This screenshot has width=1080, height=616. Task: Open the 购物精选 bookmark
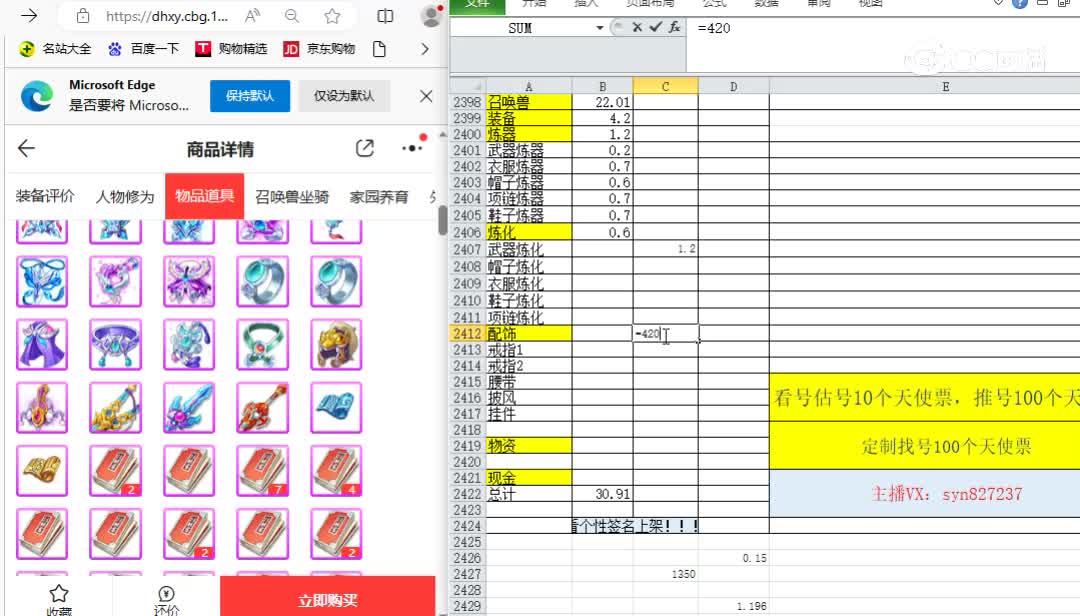(231, 49)
